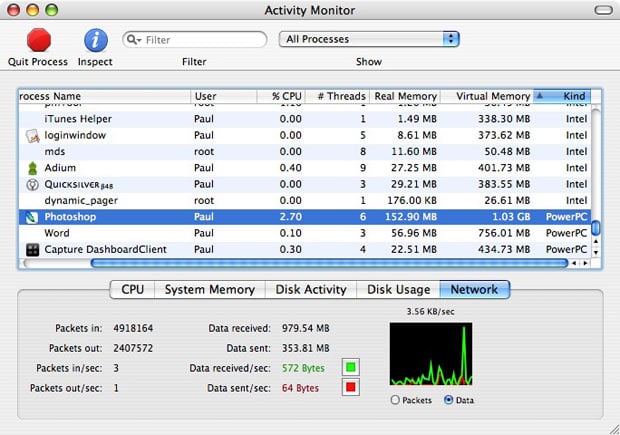Click the blue Inspect info icon
Viewport: 620px width, 435px height.
[96, 40]
